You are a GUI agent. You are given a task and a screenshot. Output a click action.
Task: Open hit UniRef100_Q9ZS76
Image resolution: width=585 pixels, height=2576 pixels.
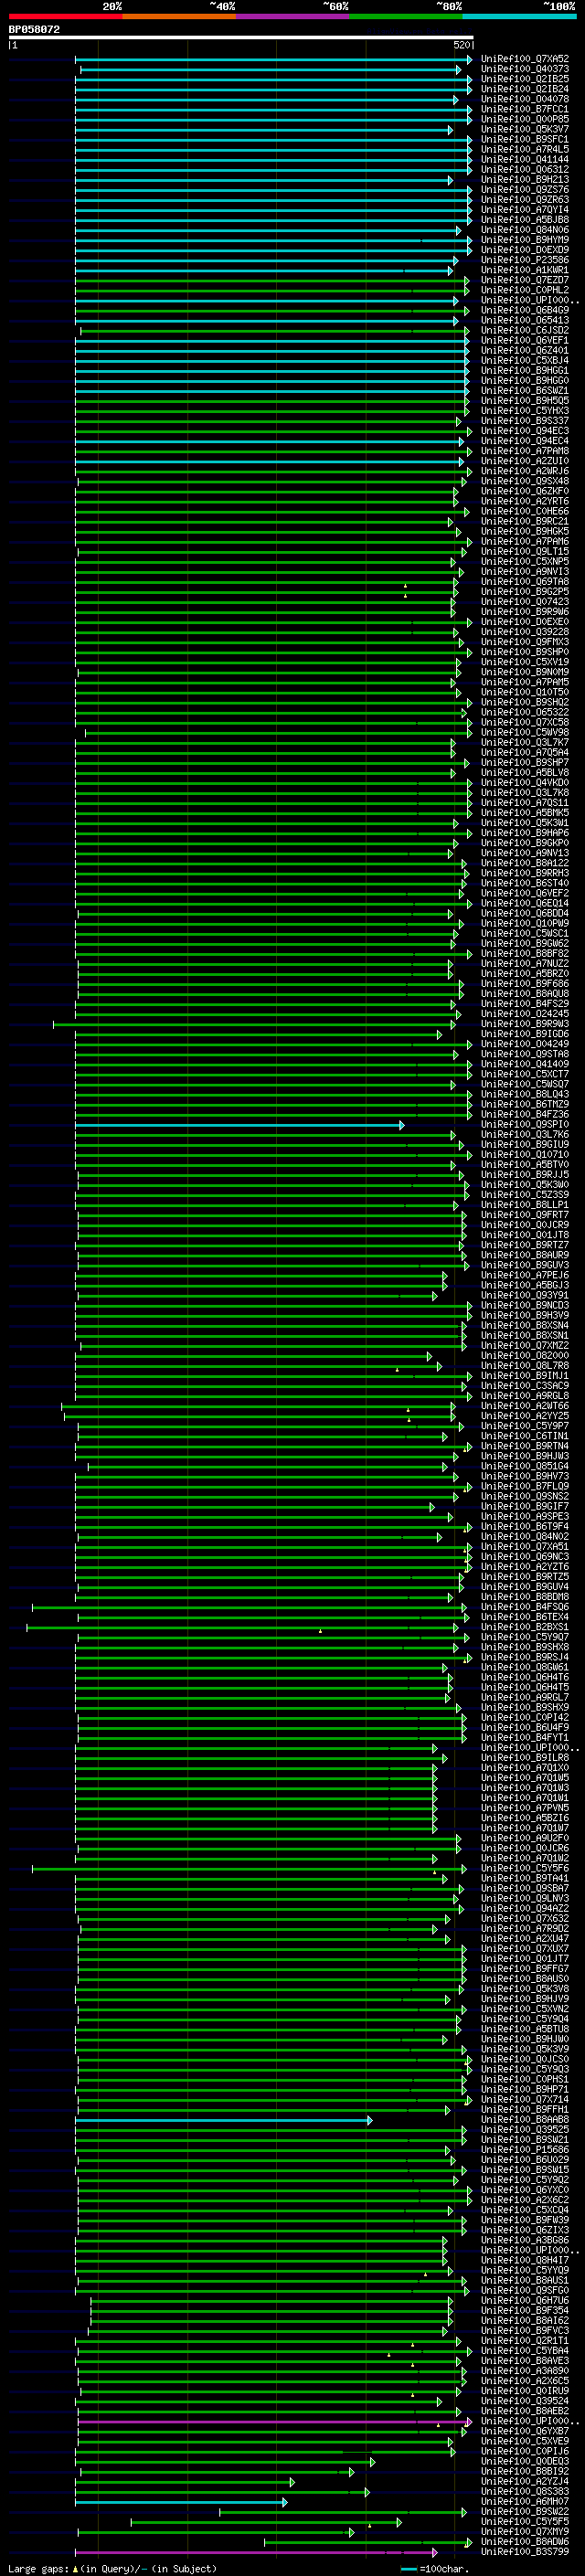coord(525,190)
